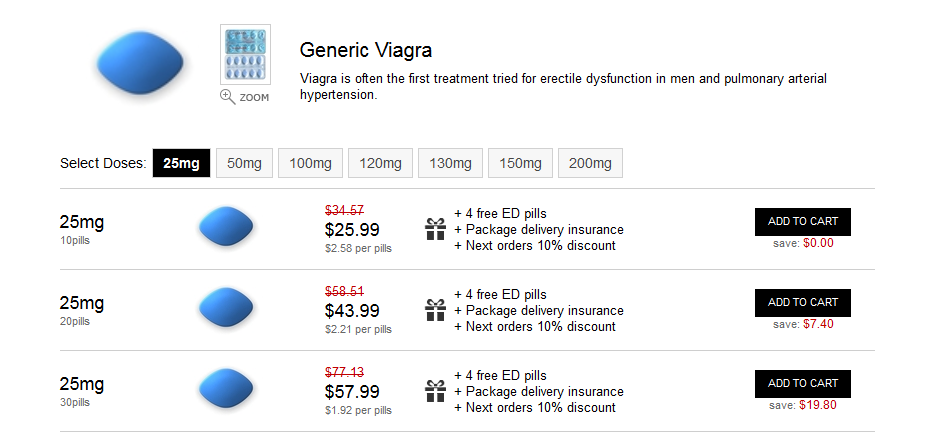
Task: Add 10 pills $25.99 pack to cart
Action: [803, 222]
